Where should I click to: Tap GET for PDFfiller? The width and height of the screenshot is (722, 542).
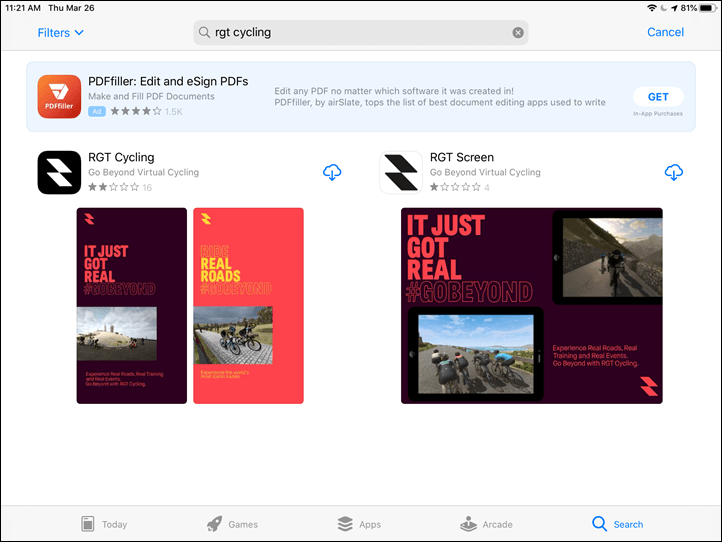(658, 97)
